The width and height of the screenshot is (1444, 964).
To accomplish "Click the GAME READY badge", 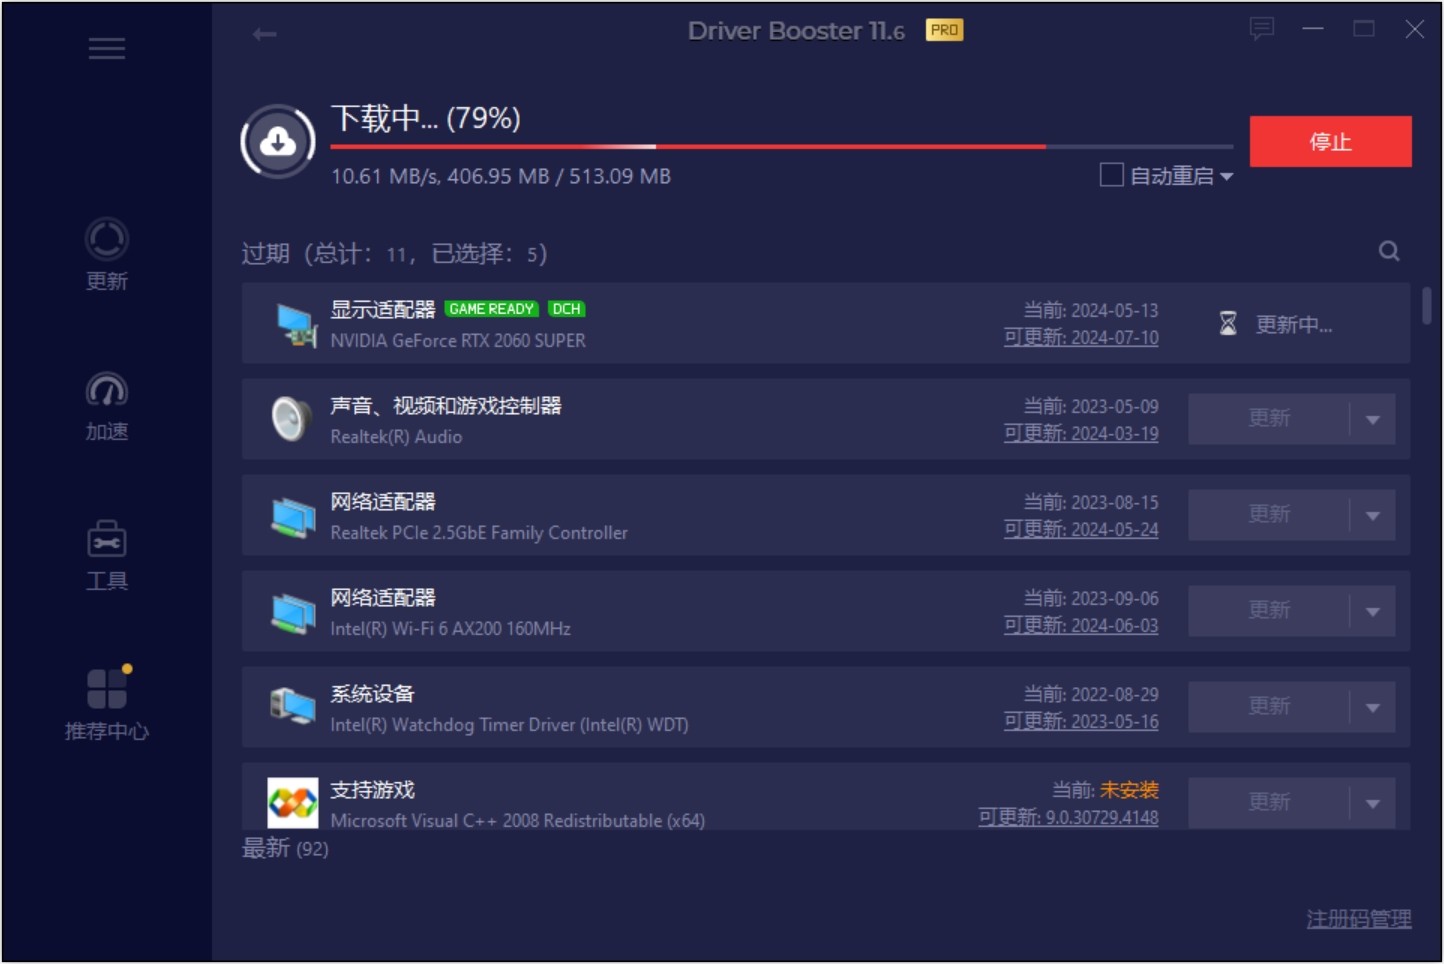I will click(491, 309).
